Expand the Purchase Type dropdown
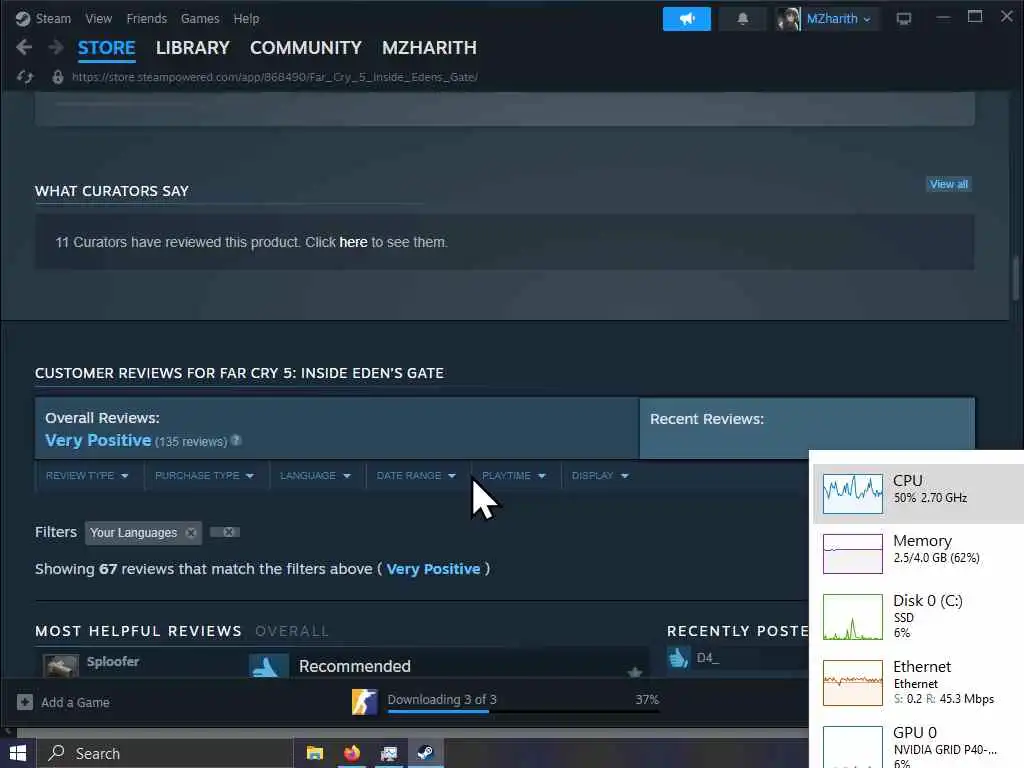This screenshot has width=1024, height=768. [204, 475]
